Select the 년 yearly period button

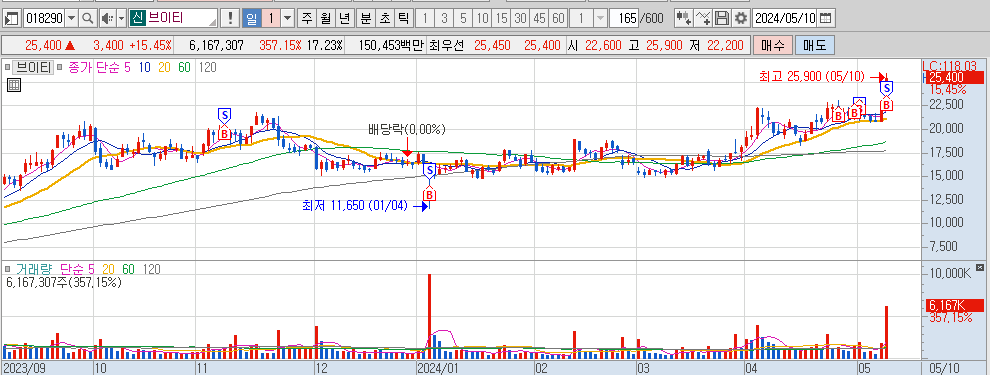point(345,18)
